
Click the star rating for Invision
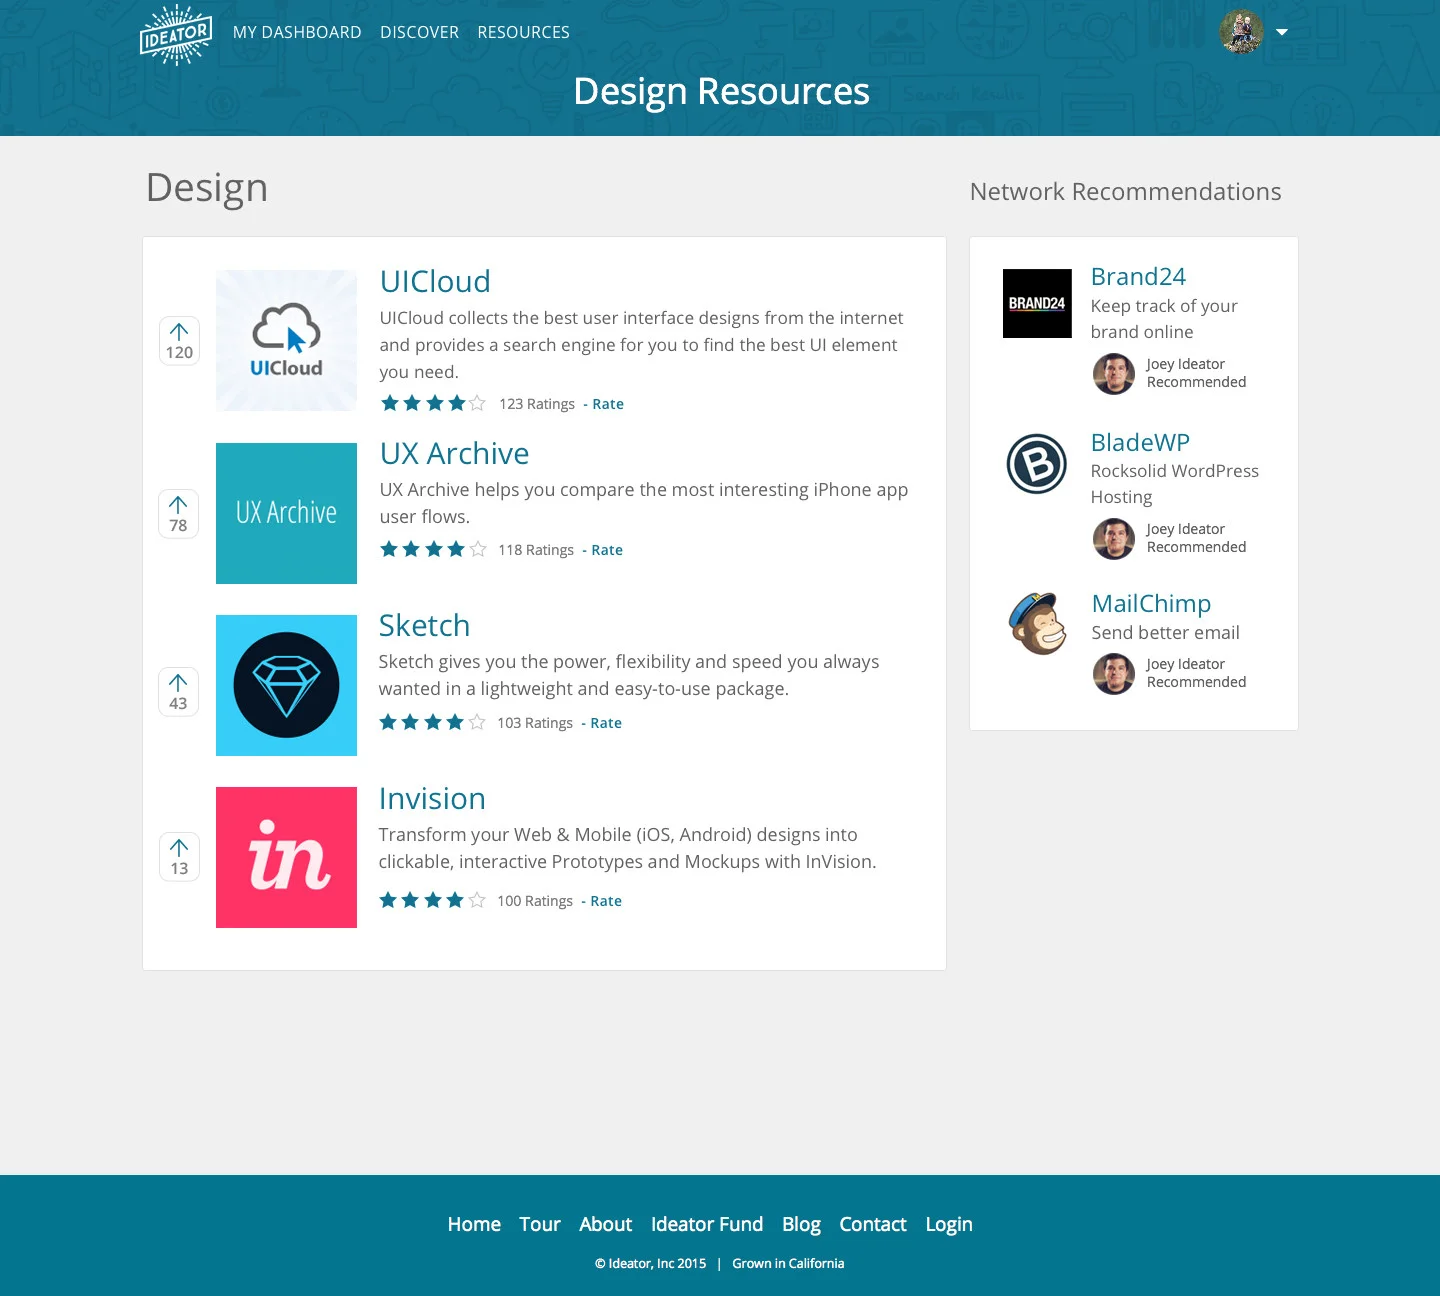(x=432, y=900)
